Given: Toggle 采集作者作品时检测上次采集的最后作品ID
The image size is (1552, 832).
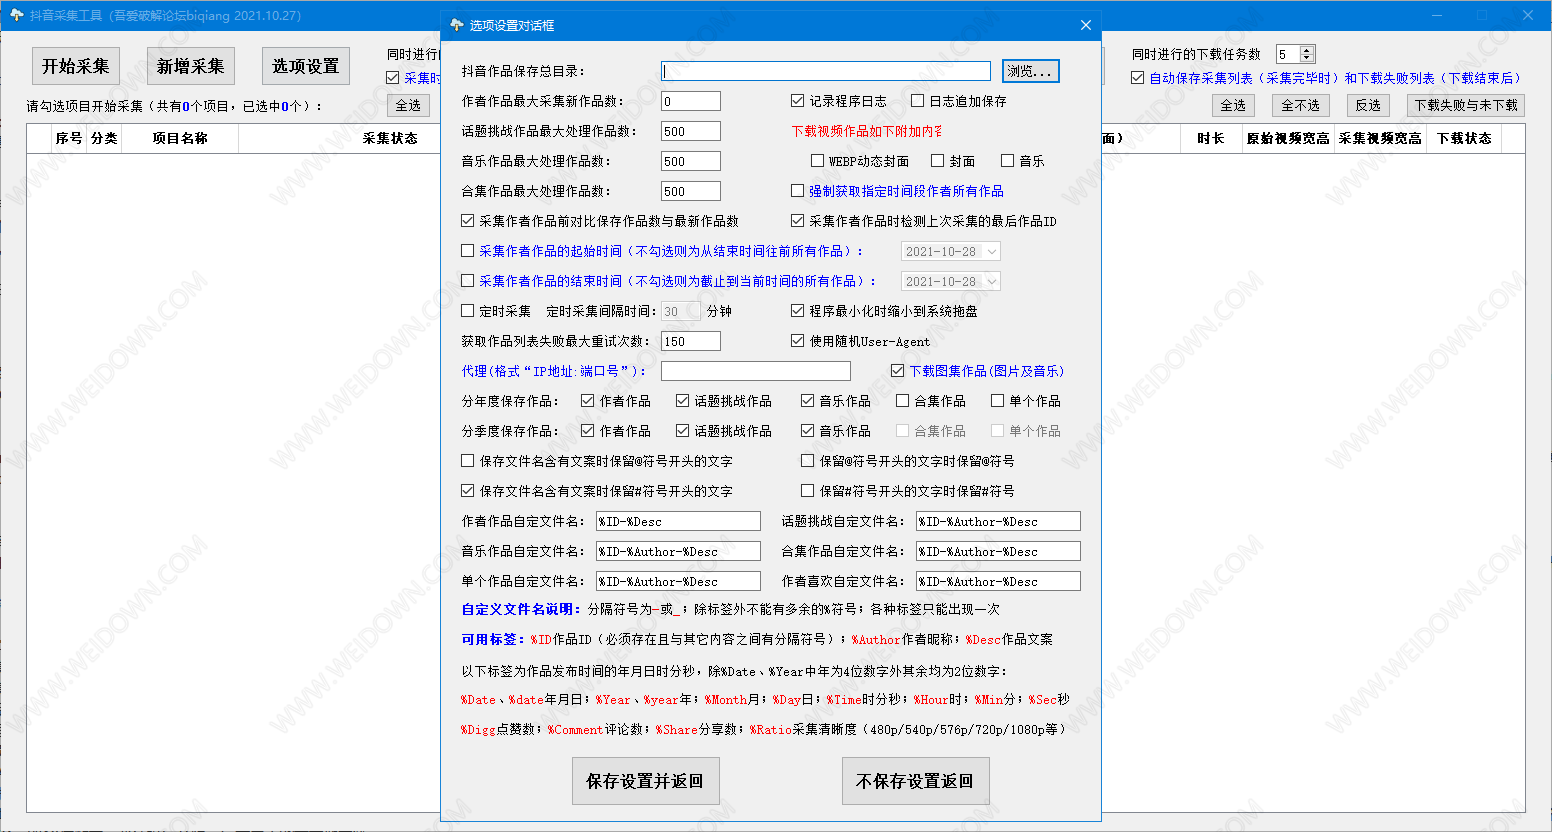Looking at the screenshot, I should click(798, 221).
